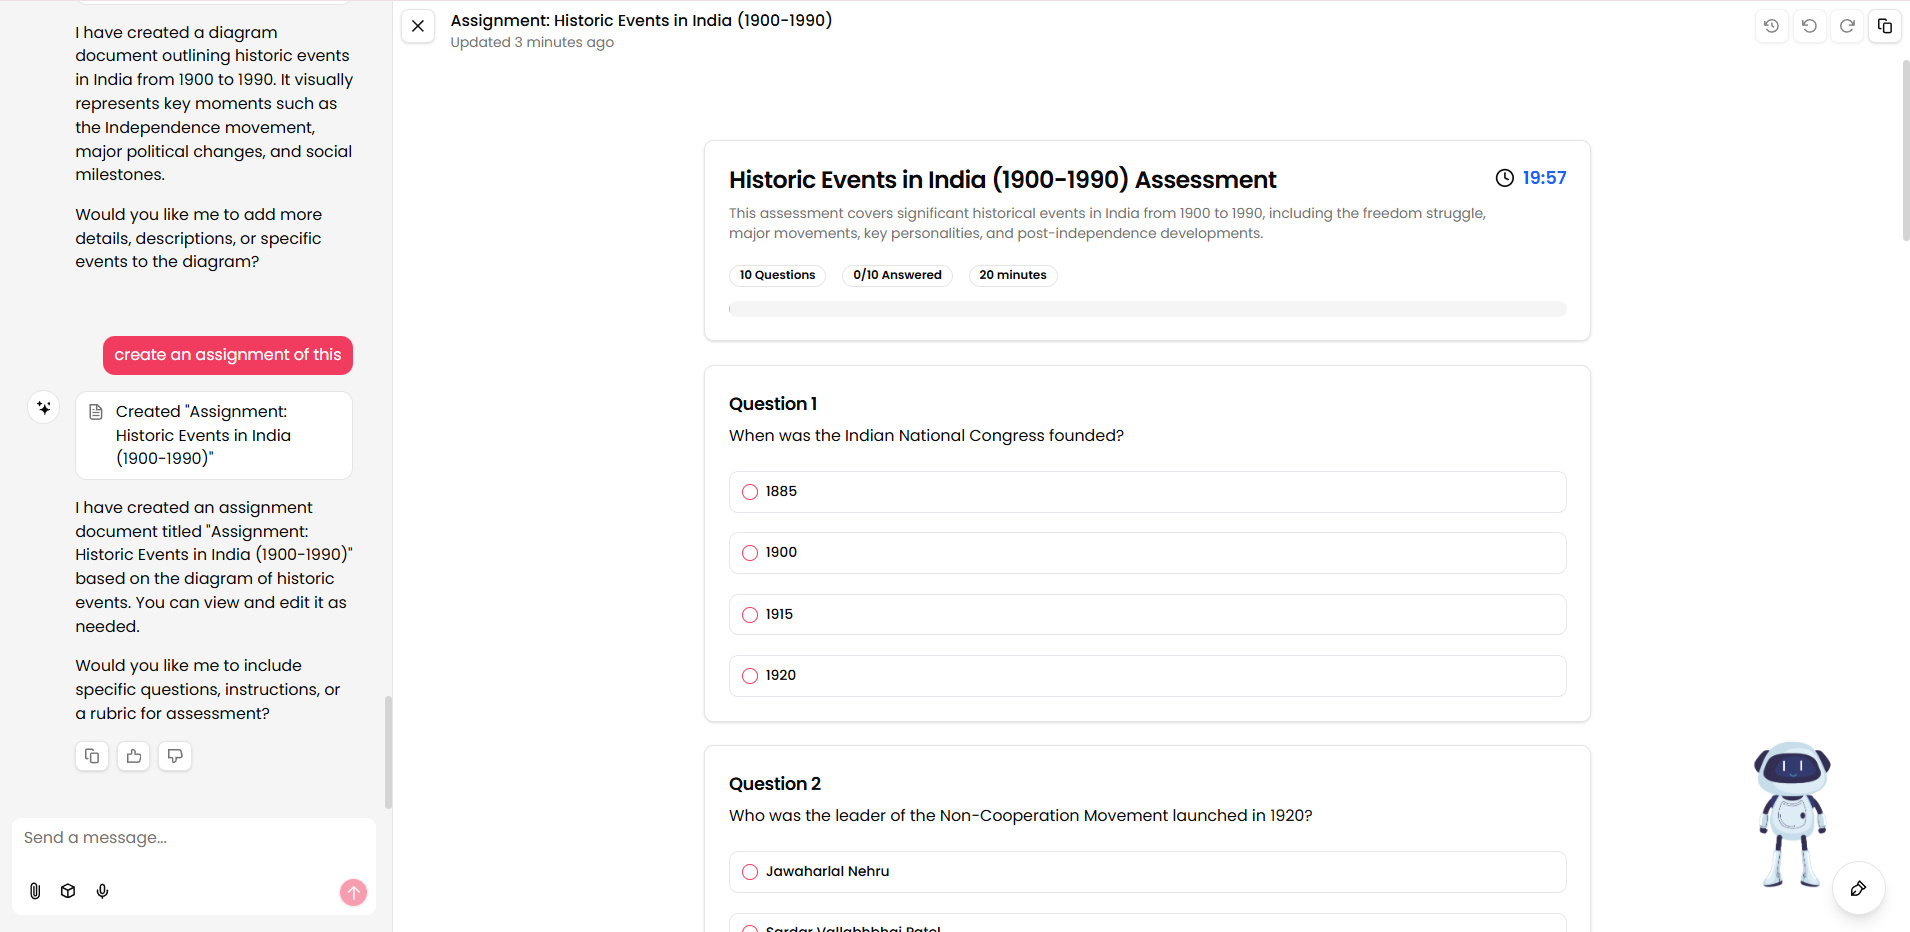Click the document title in header

click(641, 20)
